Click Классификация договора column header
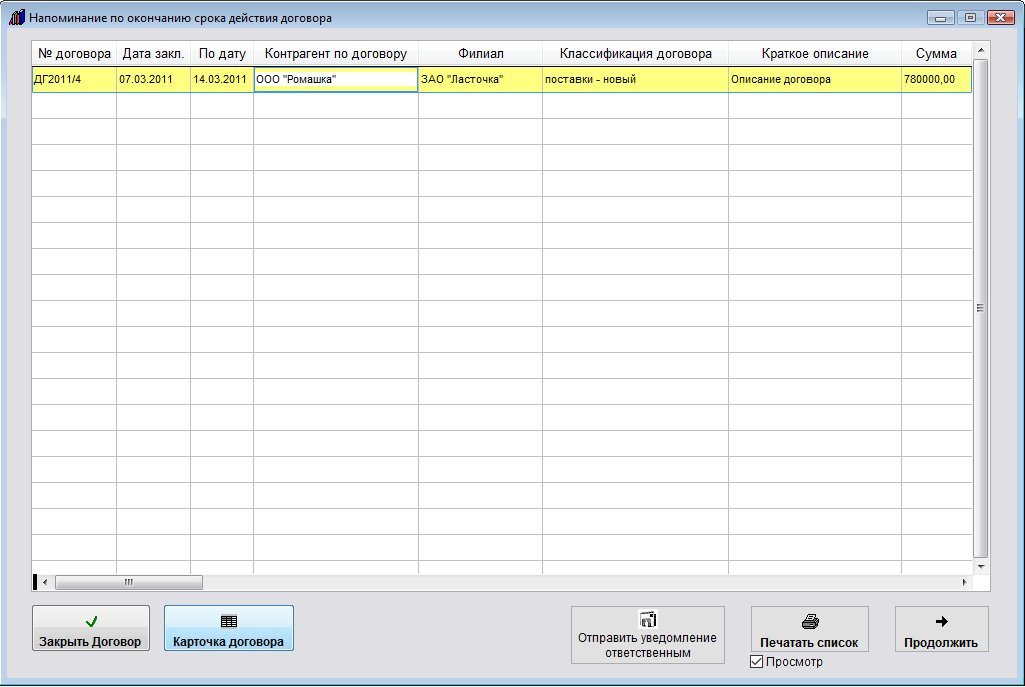This screenshot has width=1025, height=687. pyautogui.click(x=635, y=53)
